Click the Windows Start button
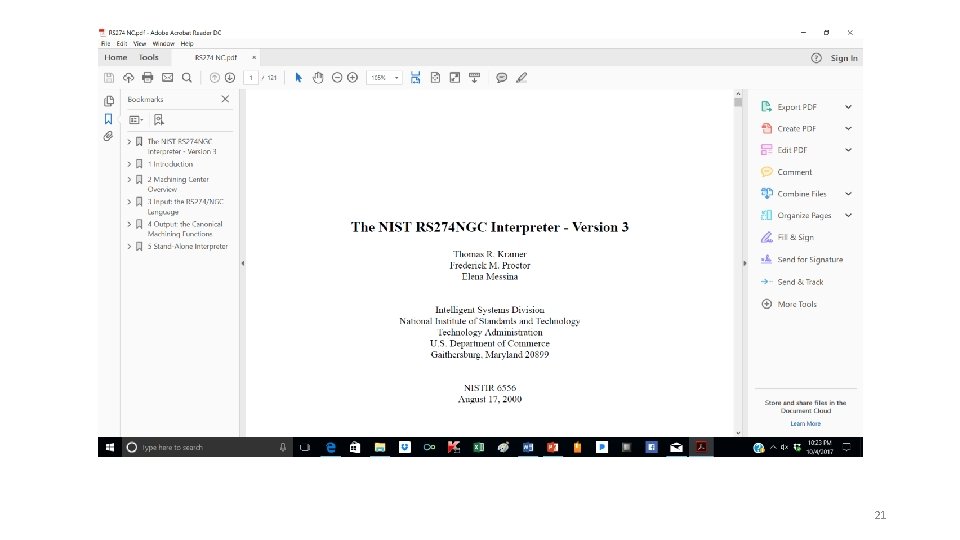The image size is (960, 540). (x=110, y=448)
